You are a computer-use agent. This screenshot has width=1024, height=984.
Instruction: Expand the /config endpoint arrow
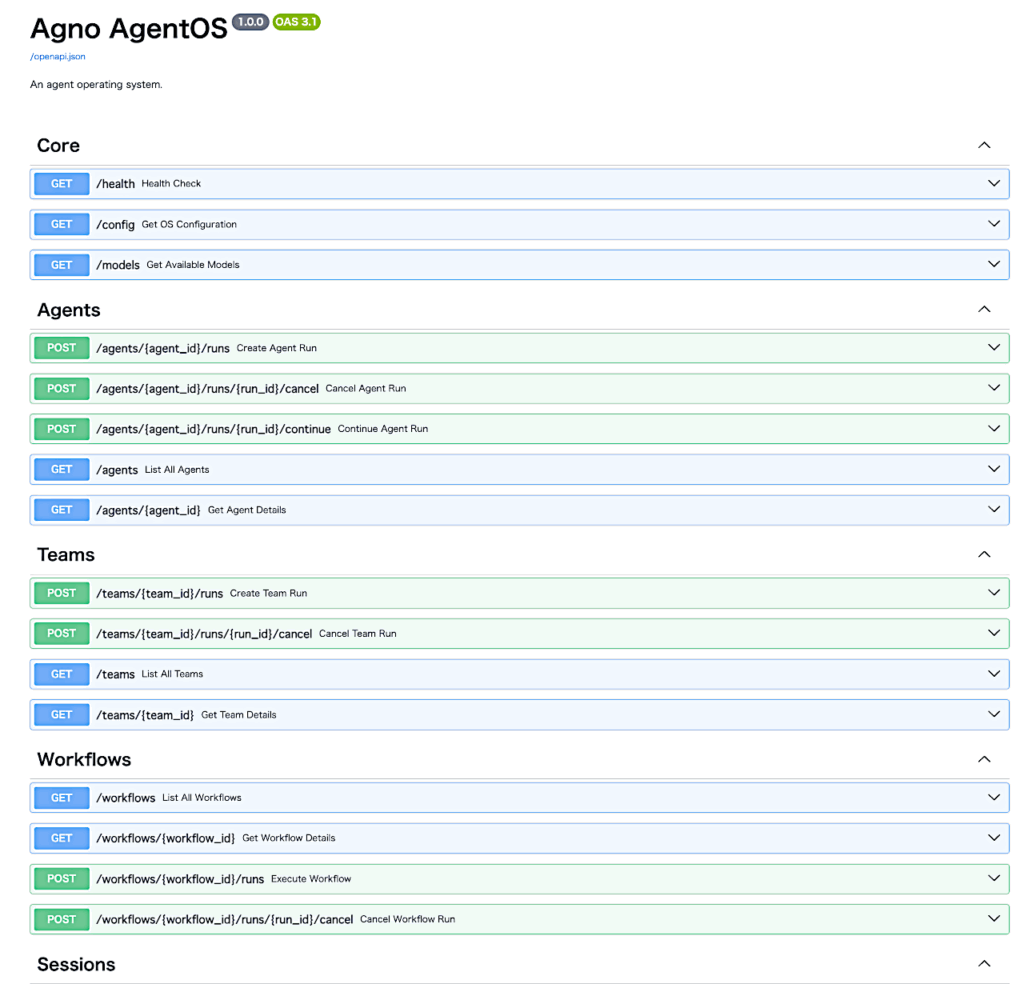pyautogui.click(x=993, y=224)
